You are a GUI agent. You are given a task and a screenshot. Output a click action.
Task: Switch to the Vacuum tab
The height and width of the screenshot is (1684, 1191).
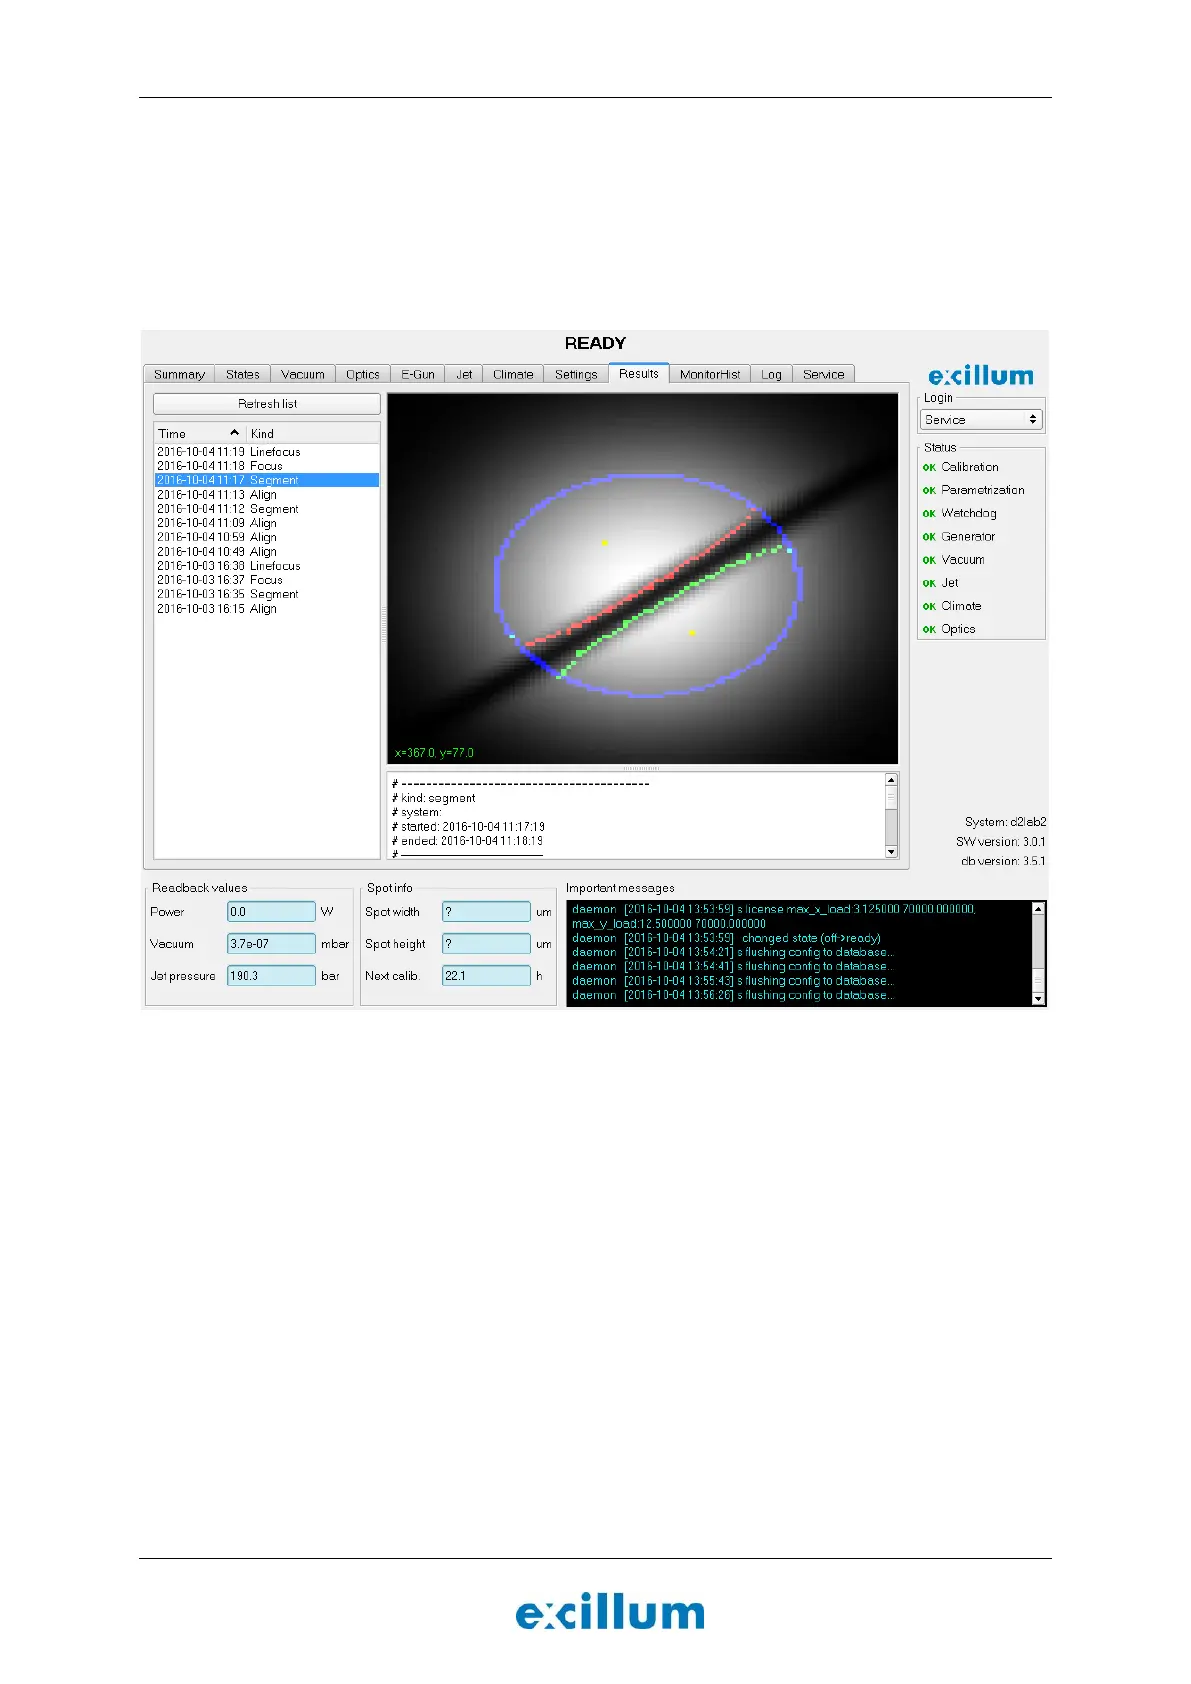point(302,375)
